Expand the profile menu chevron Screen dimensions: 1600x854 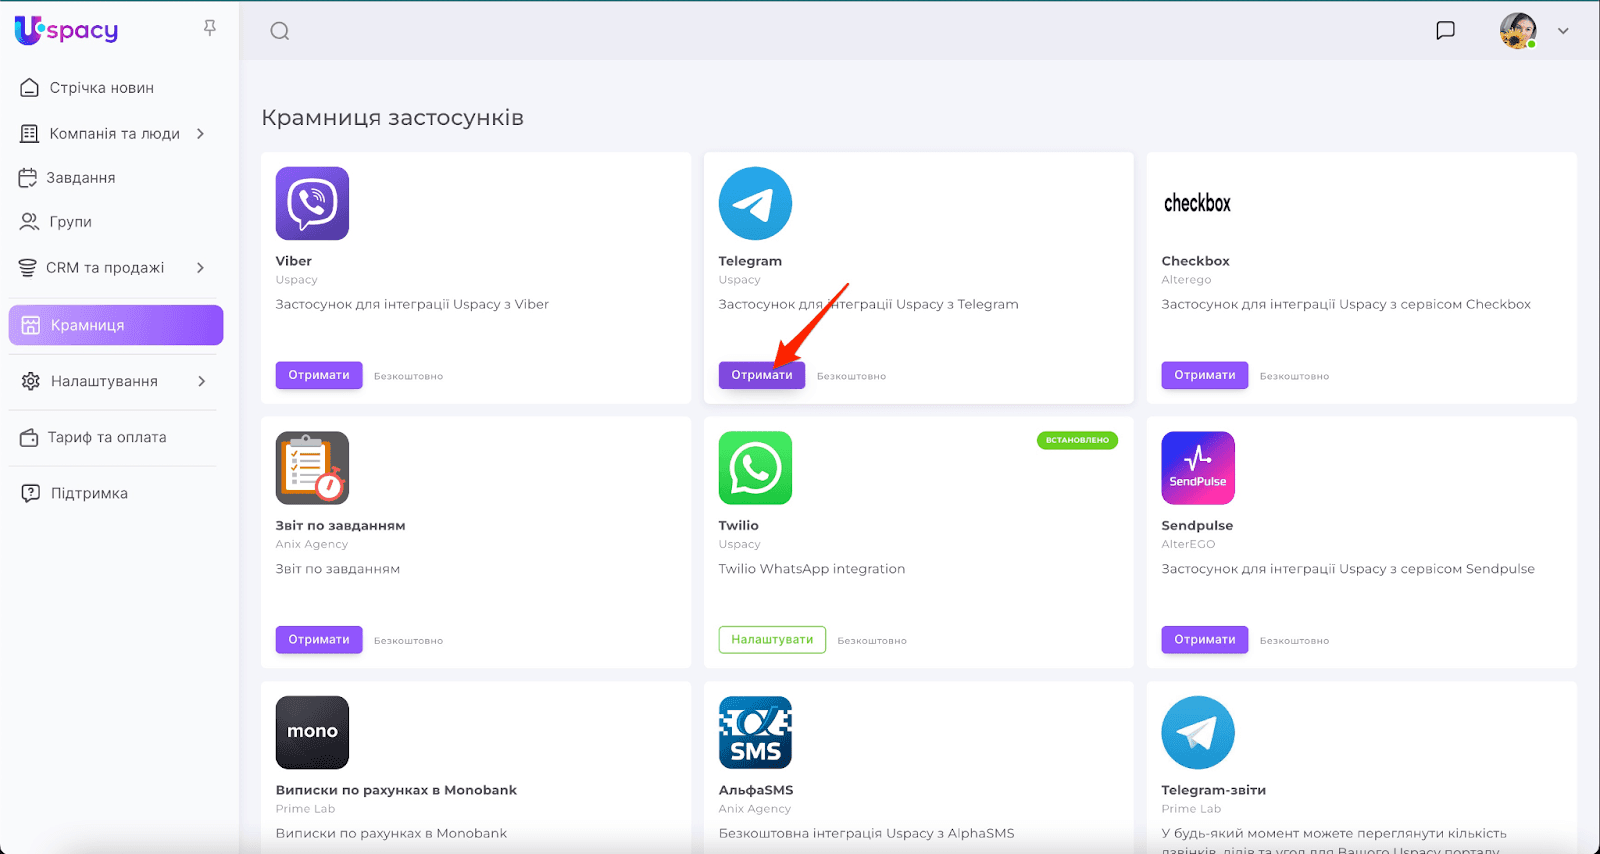point(1563,31)
